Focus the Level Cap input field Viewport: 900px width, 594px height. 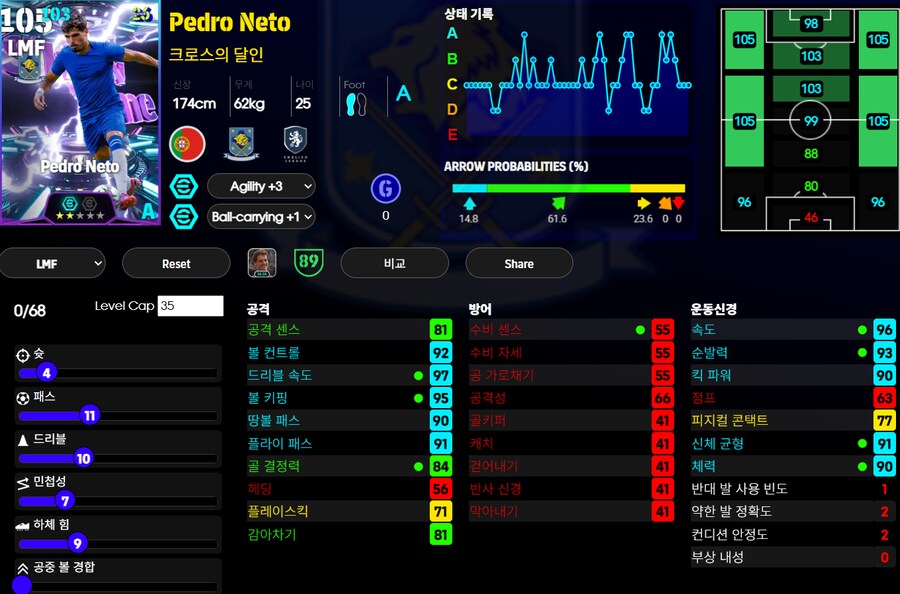(189, 306)
